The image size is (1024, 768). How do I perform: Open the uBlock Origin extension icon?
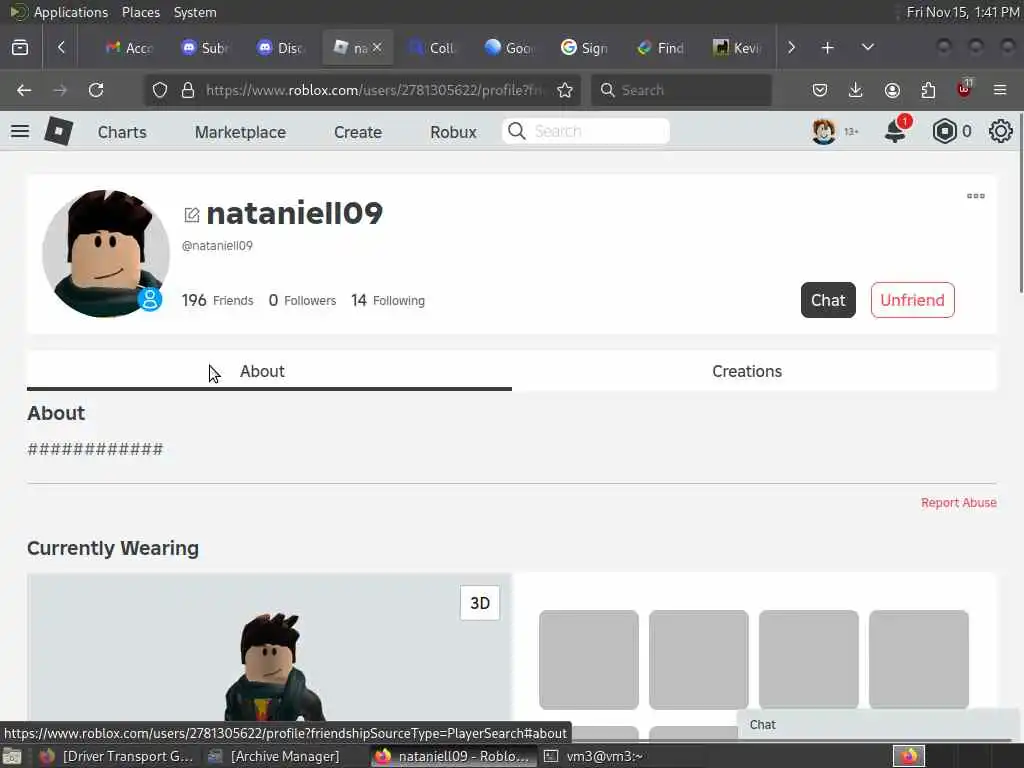coord(964,89)
